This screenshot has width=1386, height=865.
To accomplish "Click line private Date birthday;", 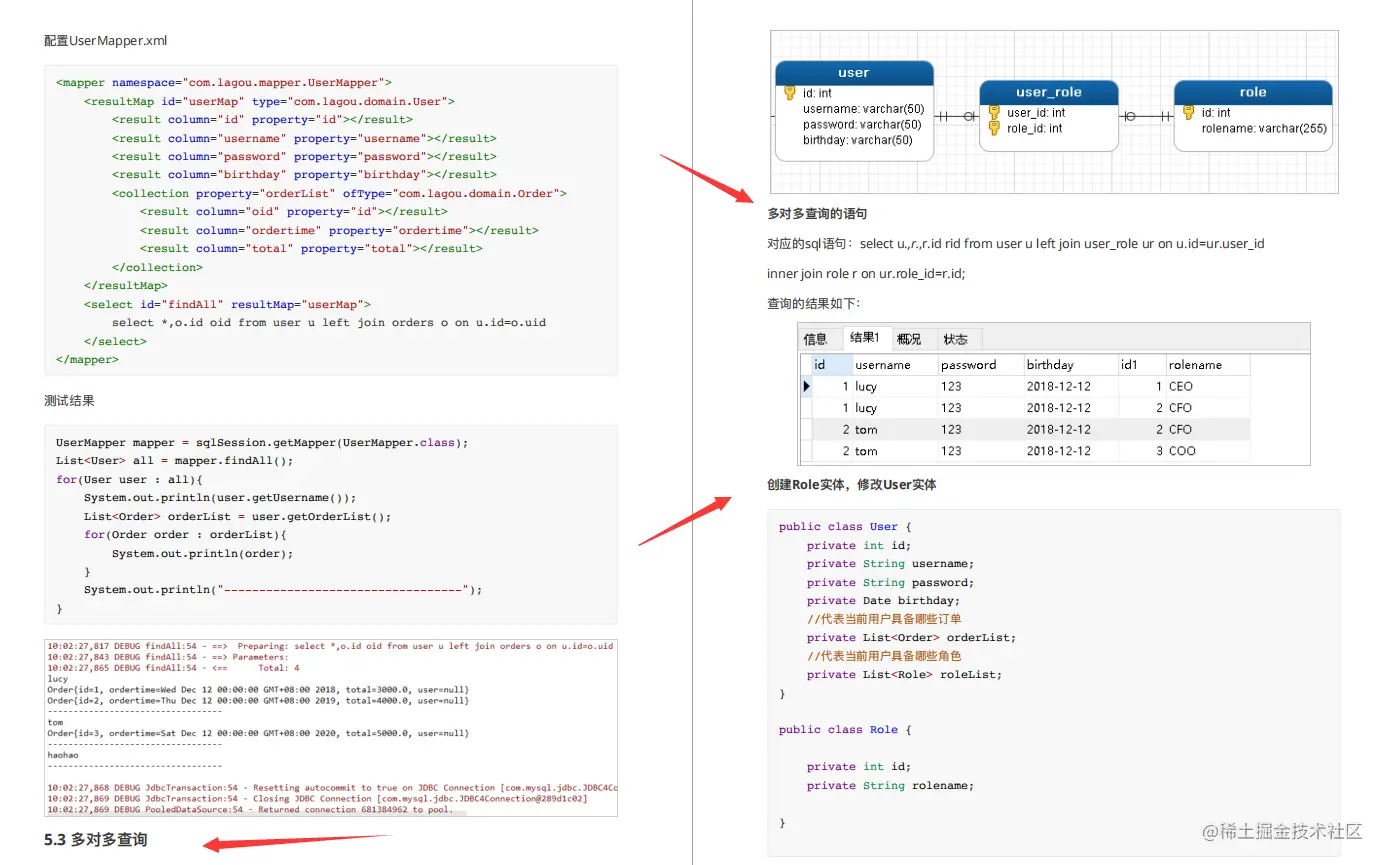I will pyautogui.click(x=883, y=600).
